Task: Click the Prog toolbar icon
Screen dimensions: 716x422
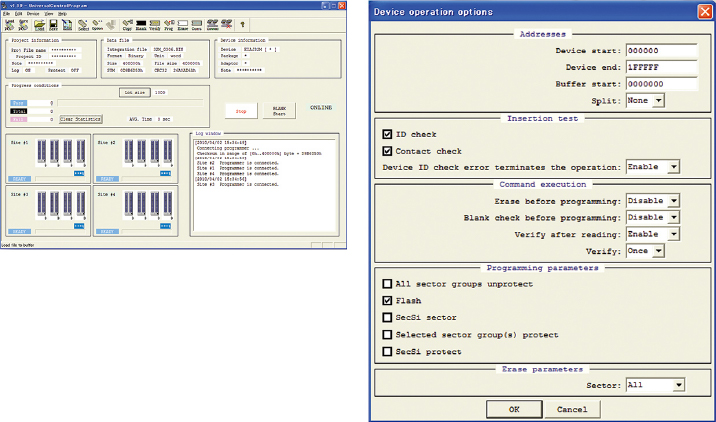Action: (169, 25)
